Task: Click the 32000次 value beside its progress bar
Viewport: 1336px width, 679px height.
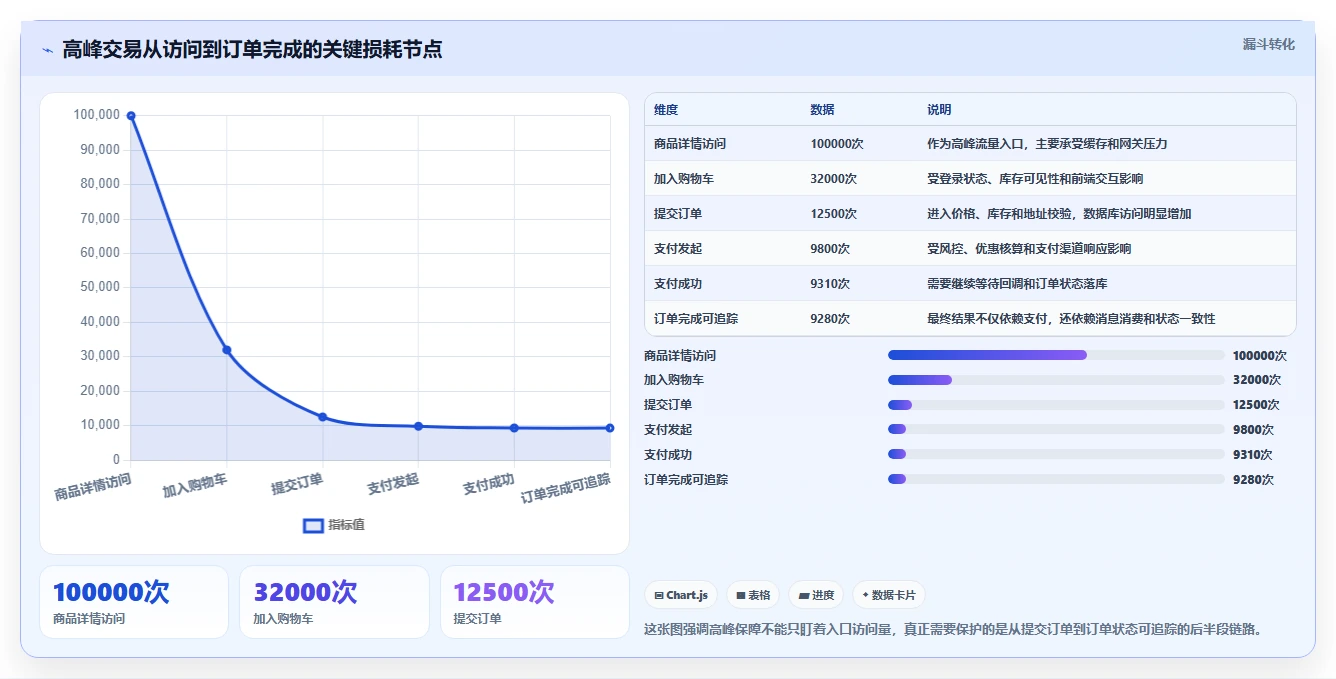Action: (x=1257, y=380)
